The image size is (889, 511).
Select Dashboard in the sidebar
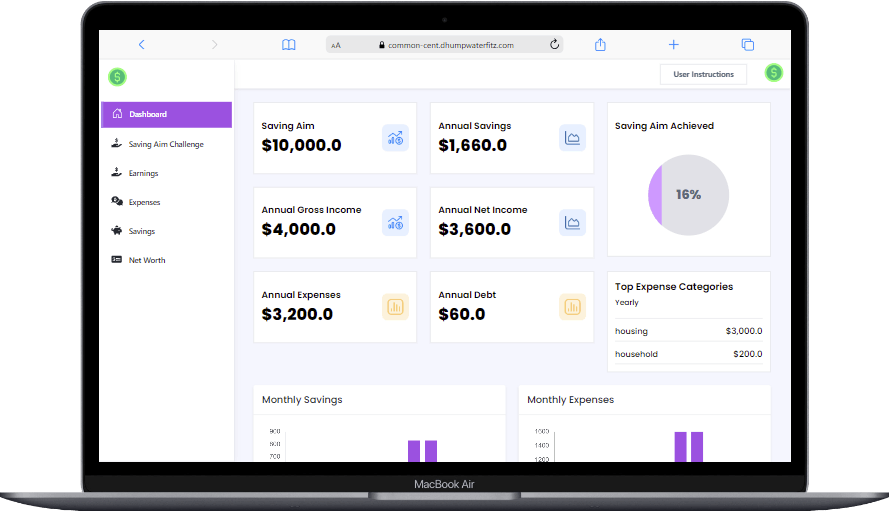[166, 114]
